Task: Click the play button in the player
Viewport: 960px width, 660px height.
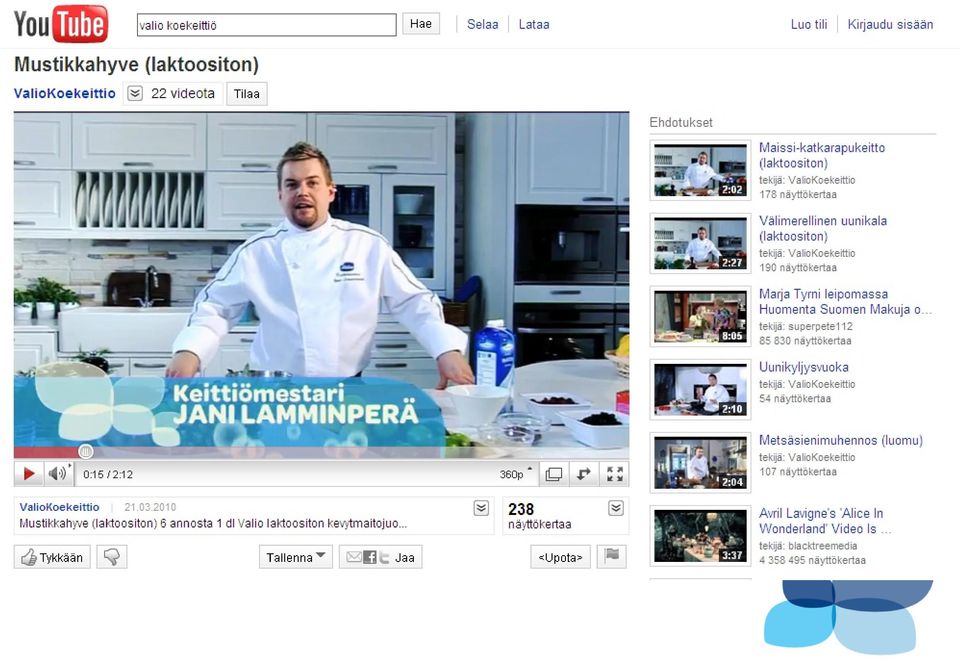Action: point(28,474)
